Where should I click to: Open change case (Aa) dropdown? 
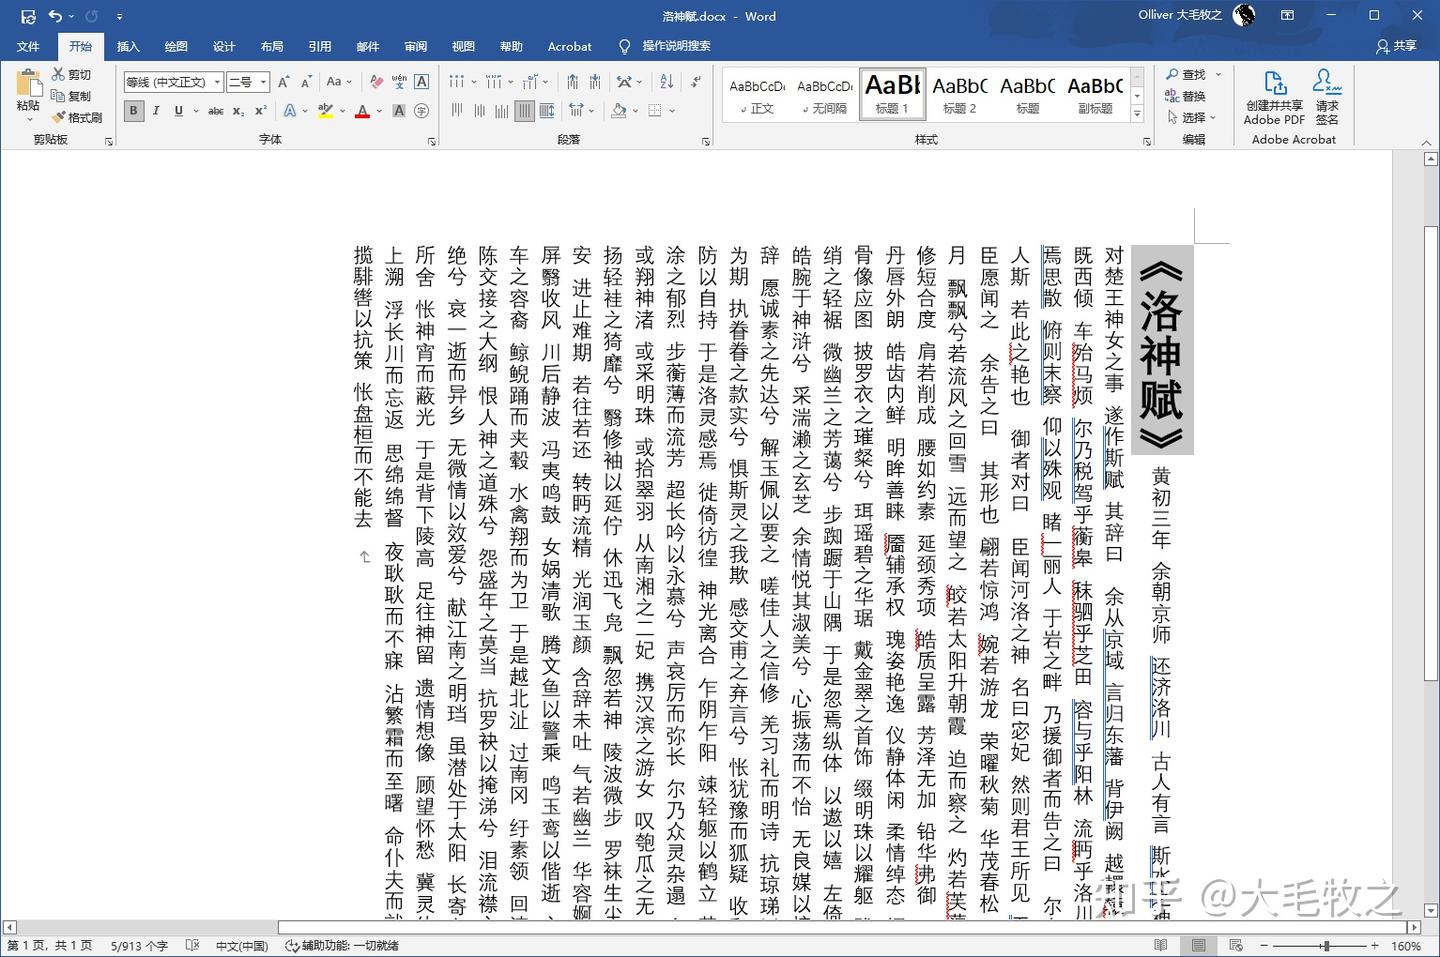338,82
